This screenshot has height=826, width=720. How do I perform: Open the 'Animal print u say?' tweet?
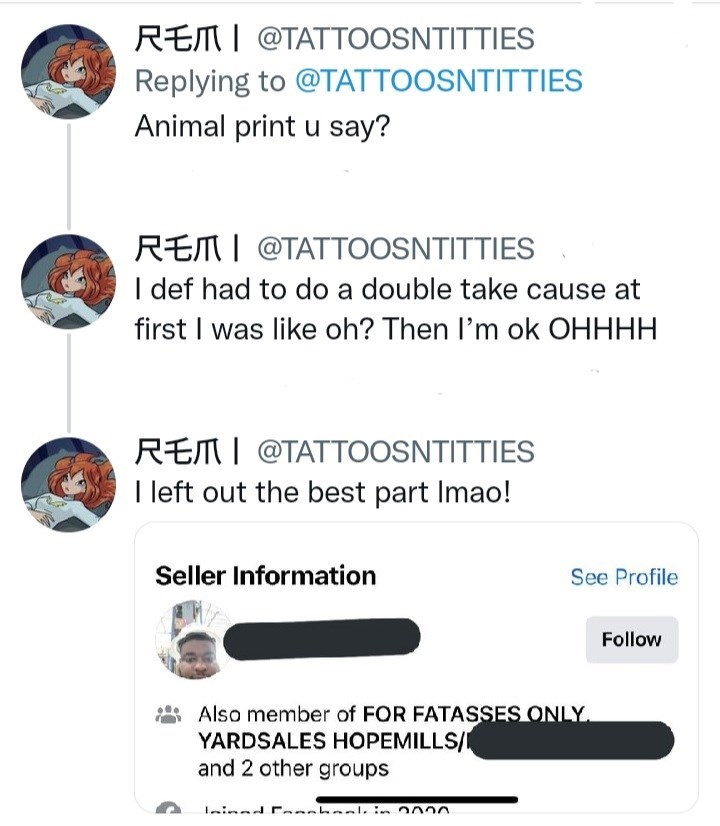(x=262, y=127)
